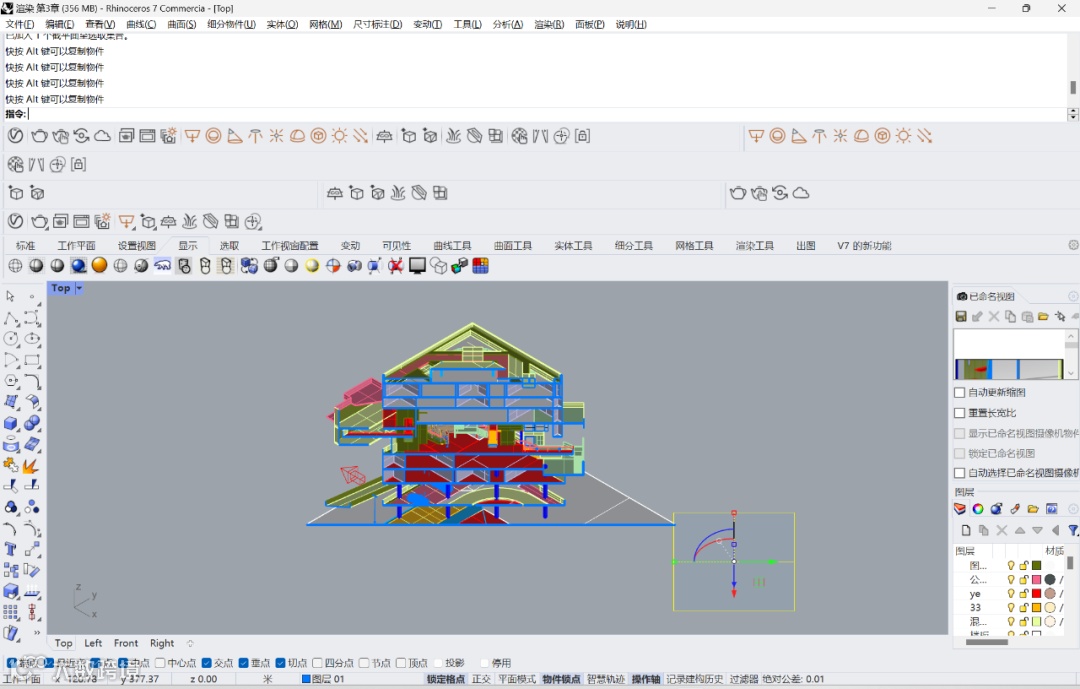Click the red X hide objects icon
The width and height of the screenshot is (1080, 689).
click(x=395, y=266)
